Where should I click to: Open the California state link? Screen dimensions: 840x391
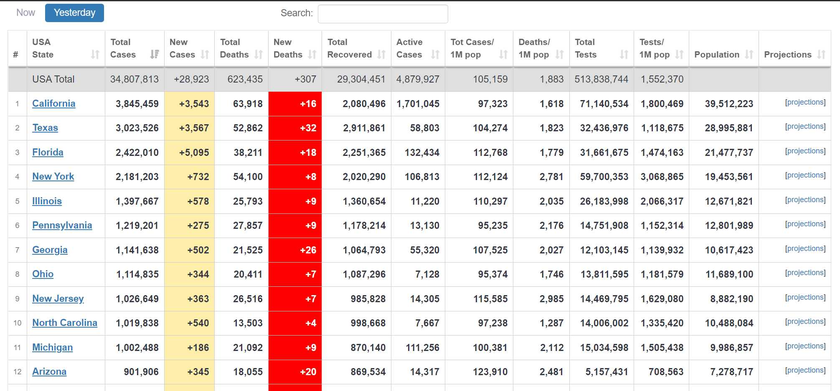click(x=54, y=104)
